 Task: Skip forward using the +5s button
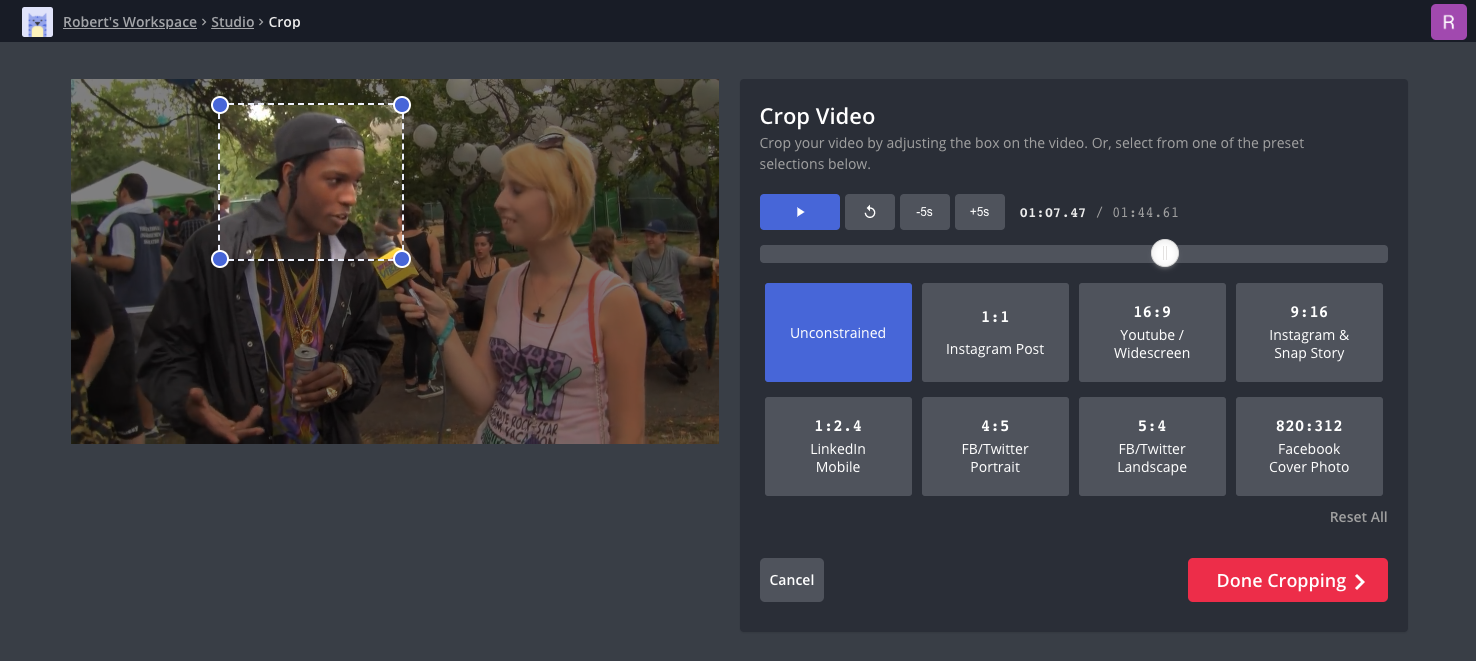pos(979,212)
